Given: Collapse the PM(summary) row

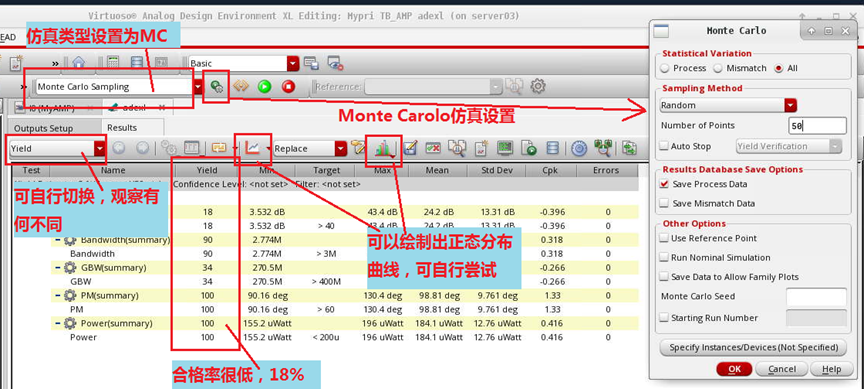Looking at the screenshot, I should click(58, 295).
